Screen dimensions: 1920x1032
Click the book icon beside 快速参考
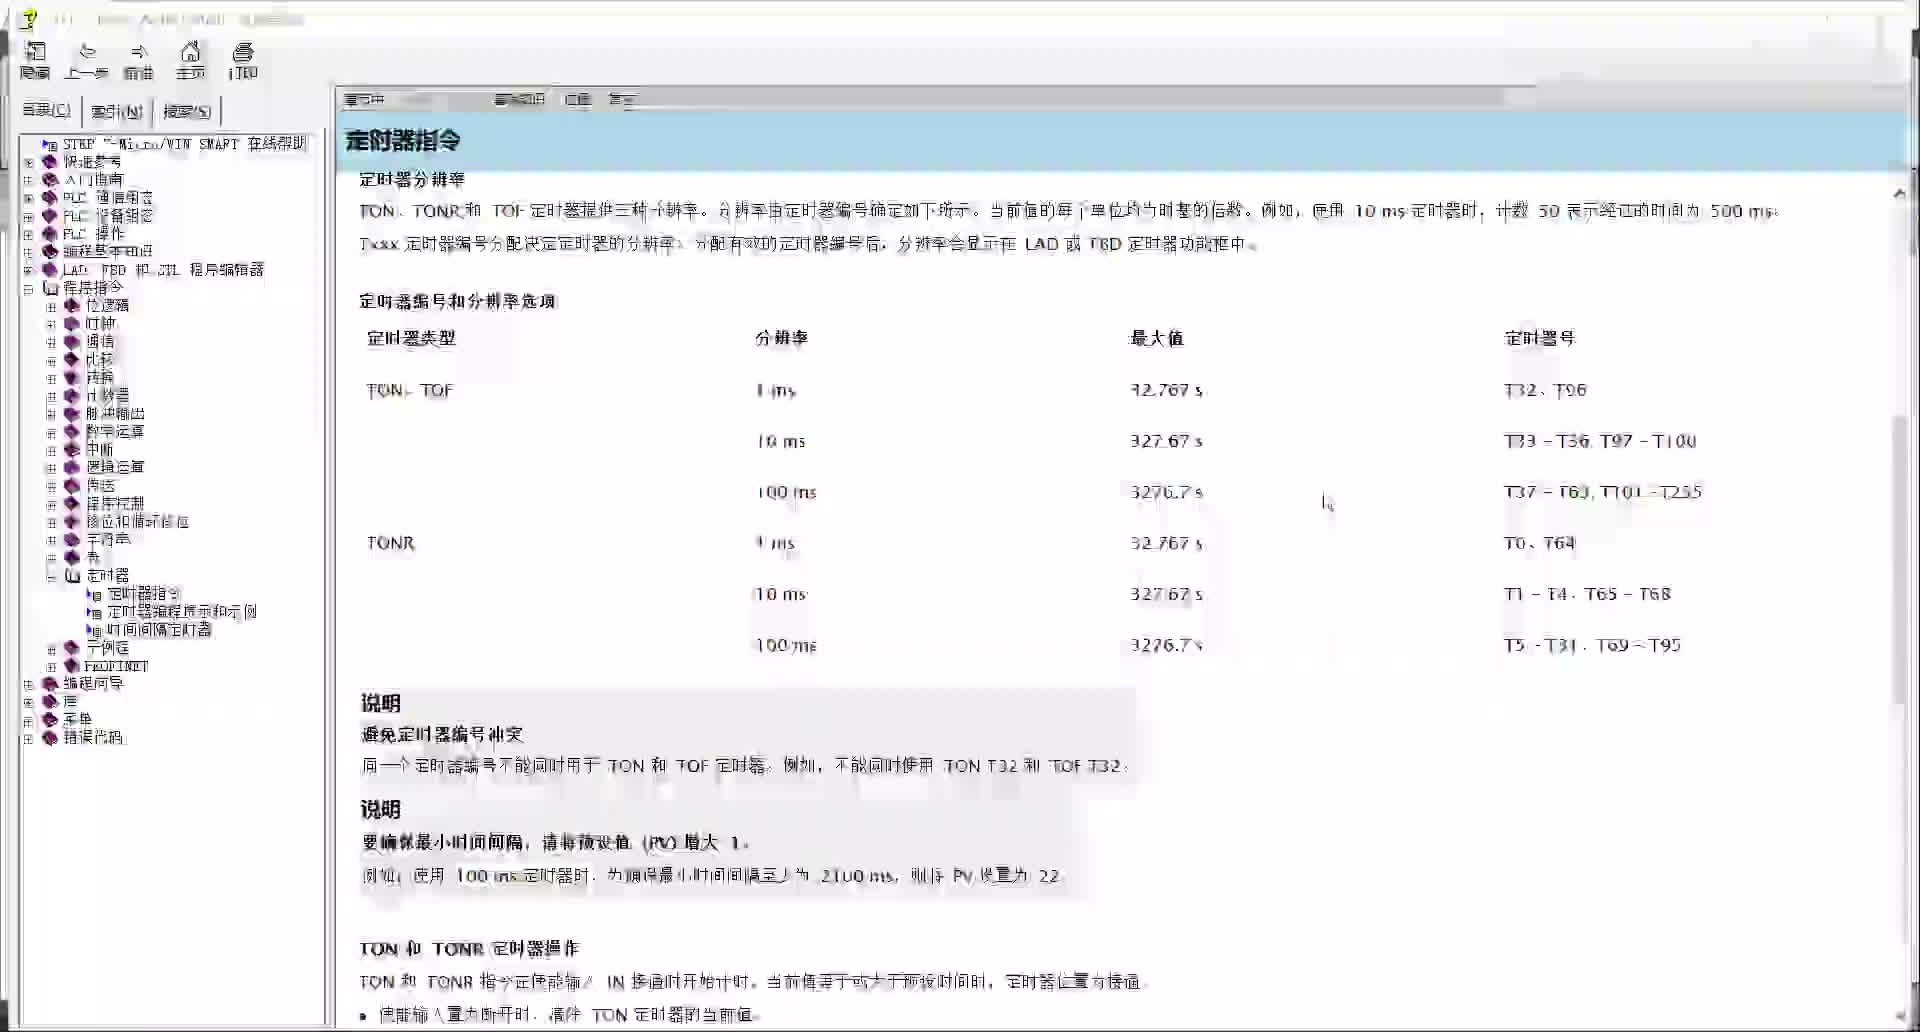click(50, 162)
